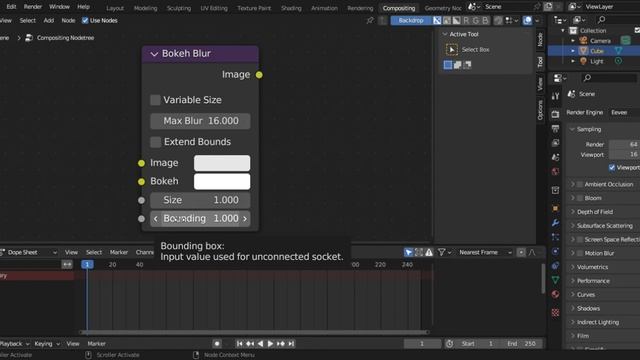This screenshot has height=360, width=640.
Task: Open the View Layer properties tab icon
Action: (555, 143)
